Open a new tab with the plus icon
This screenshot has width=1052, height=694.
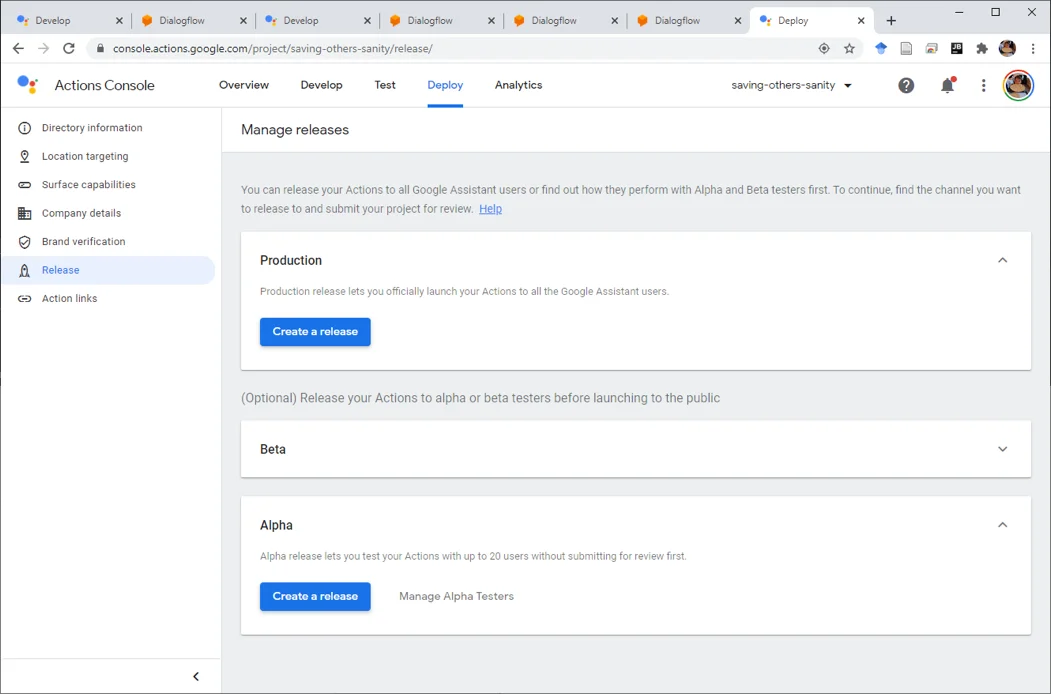[891, 21]
